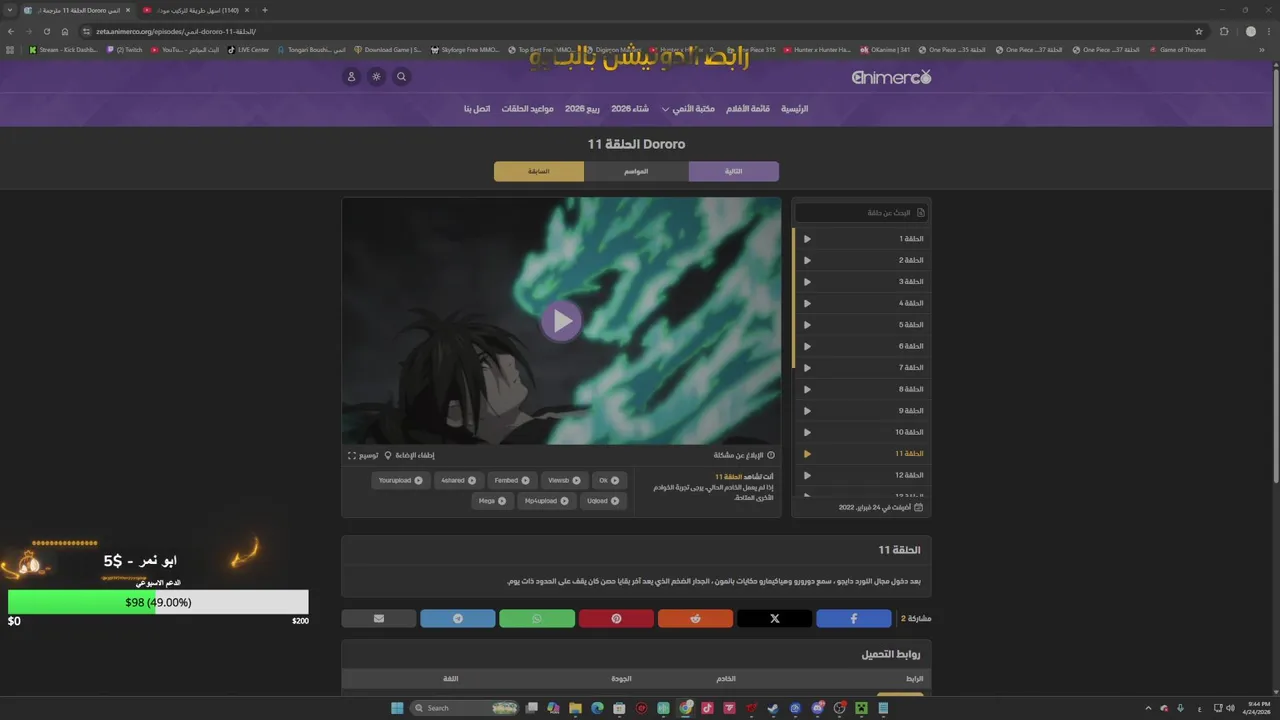The height and width of the screenshot is (720, 1280).
Task: Open Steam from the taskbar
Action: click(773, 708)
